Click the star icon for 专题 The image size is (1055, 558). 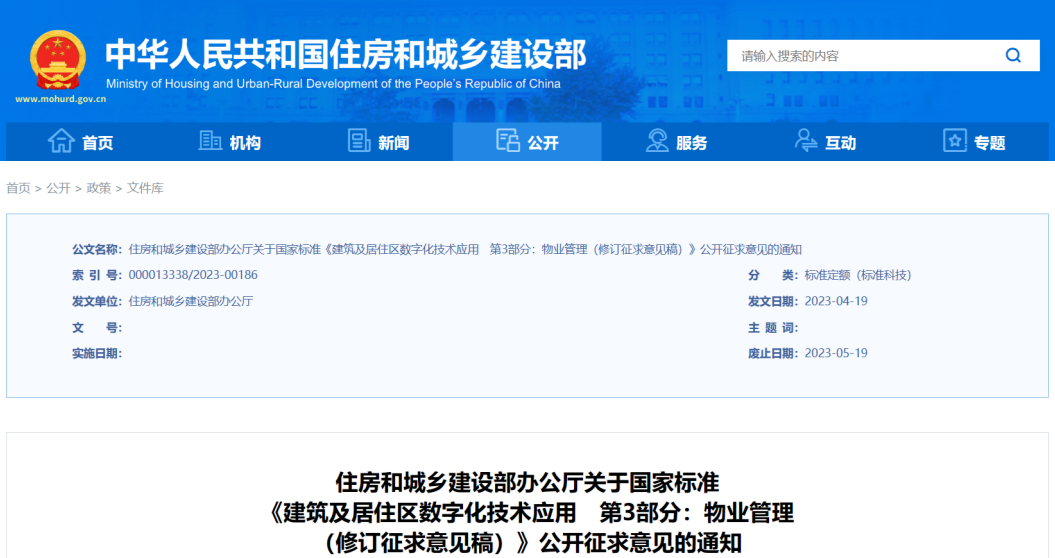click(x=955, y=141)
